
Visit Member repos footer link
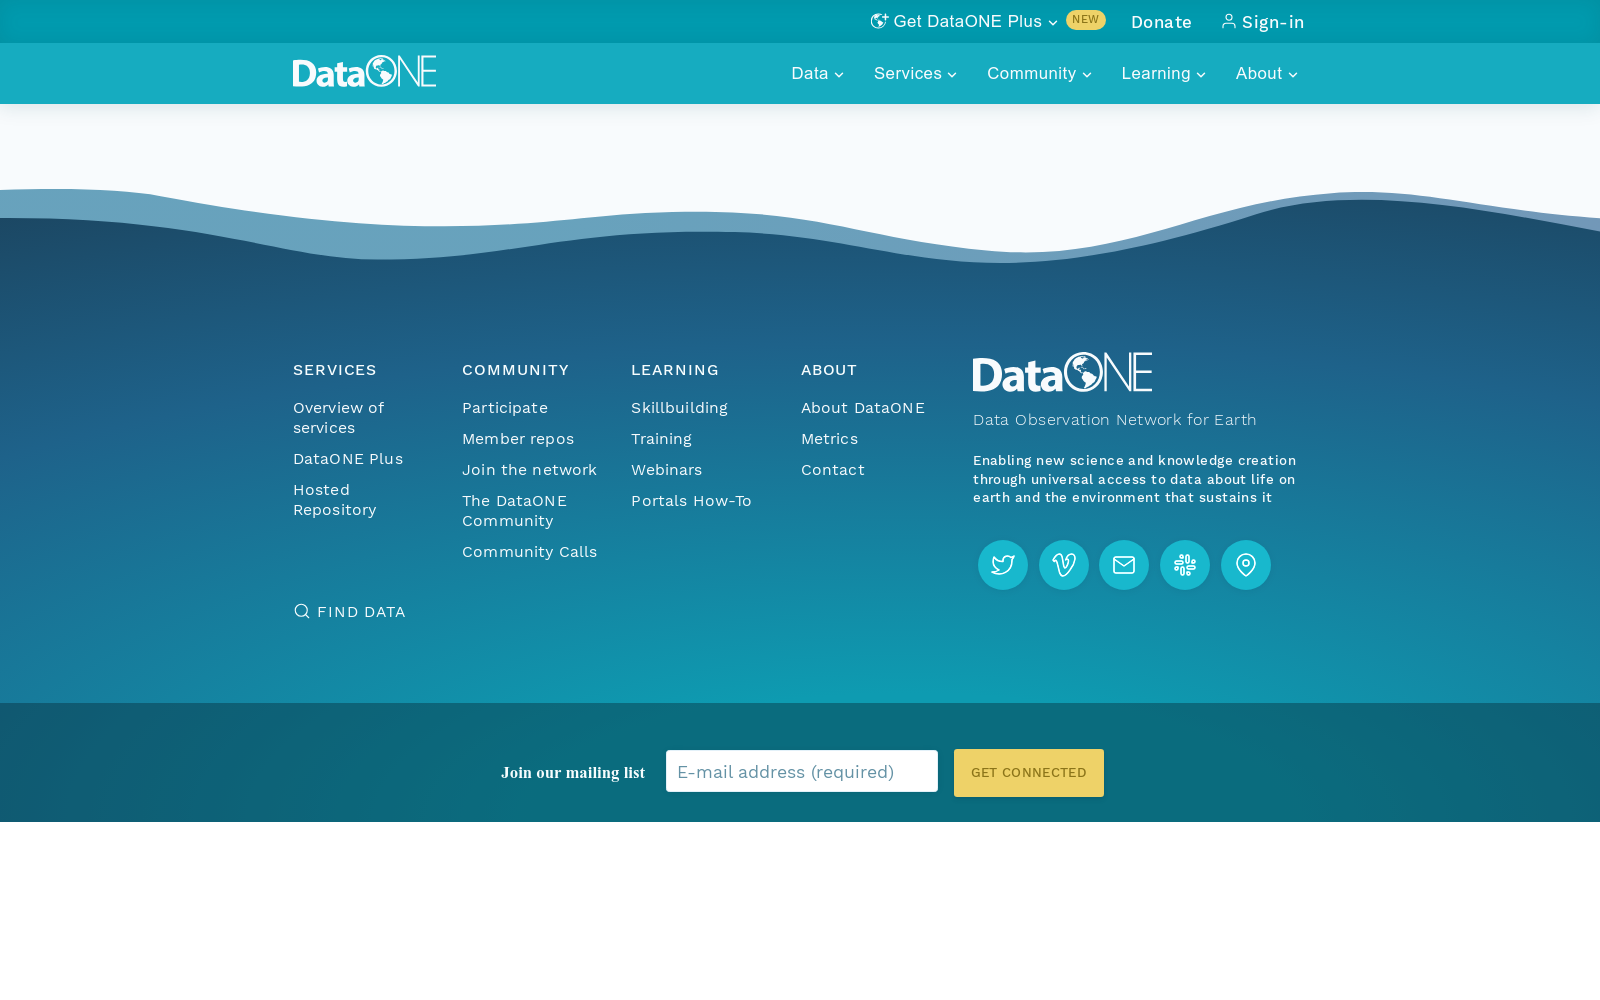click(518, 439)
